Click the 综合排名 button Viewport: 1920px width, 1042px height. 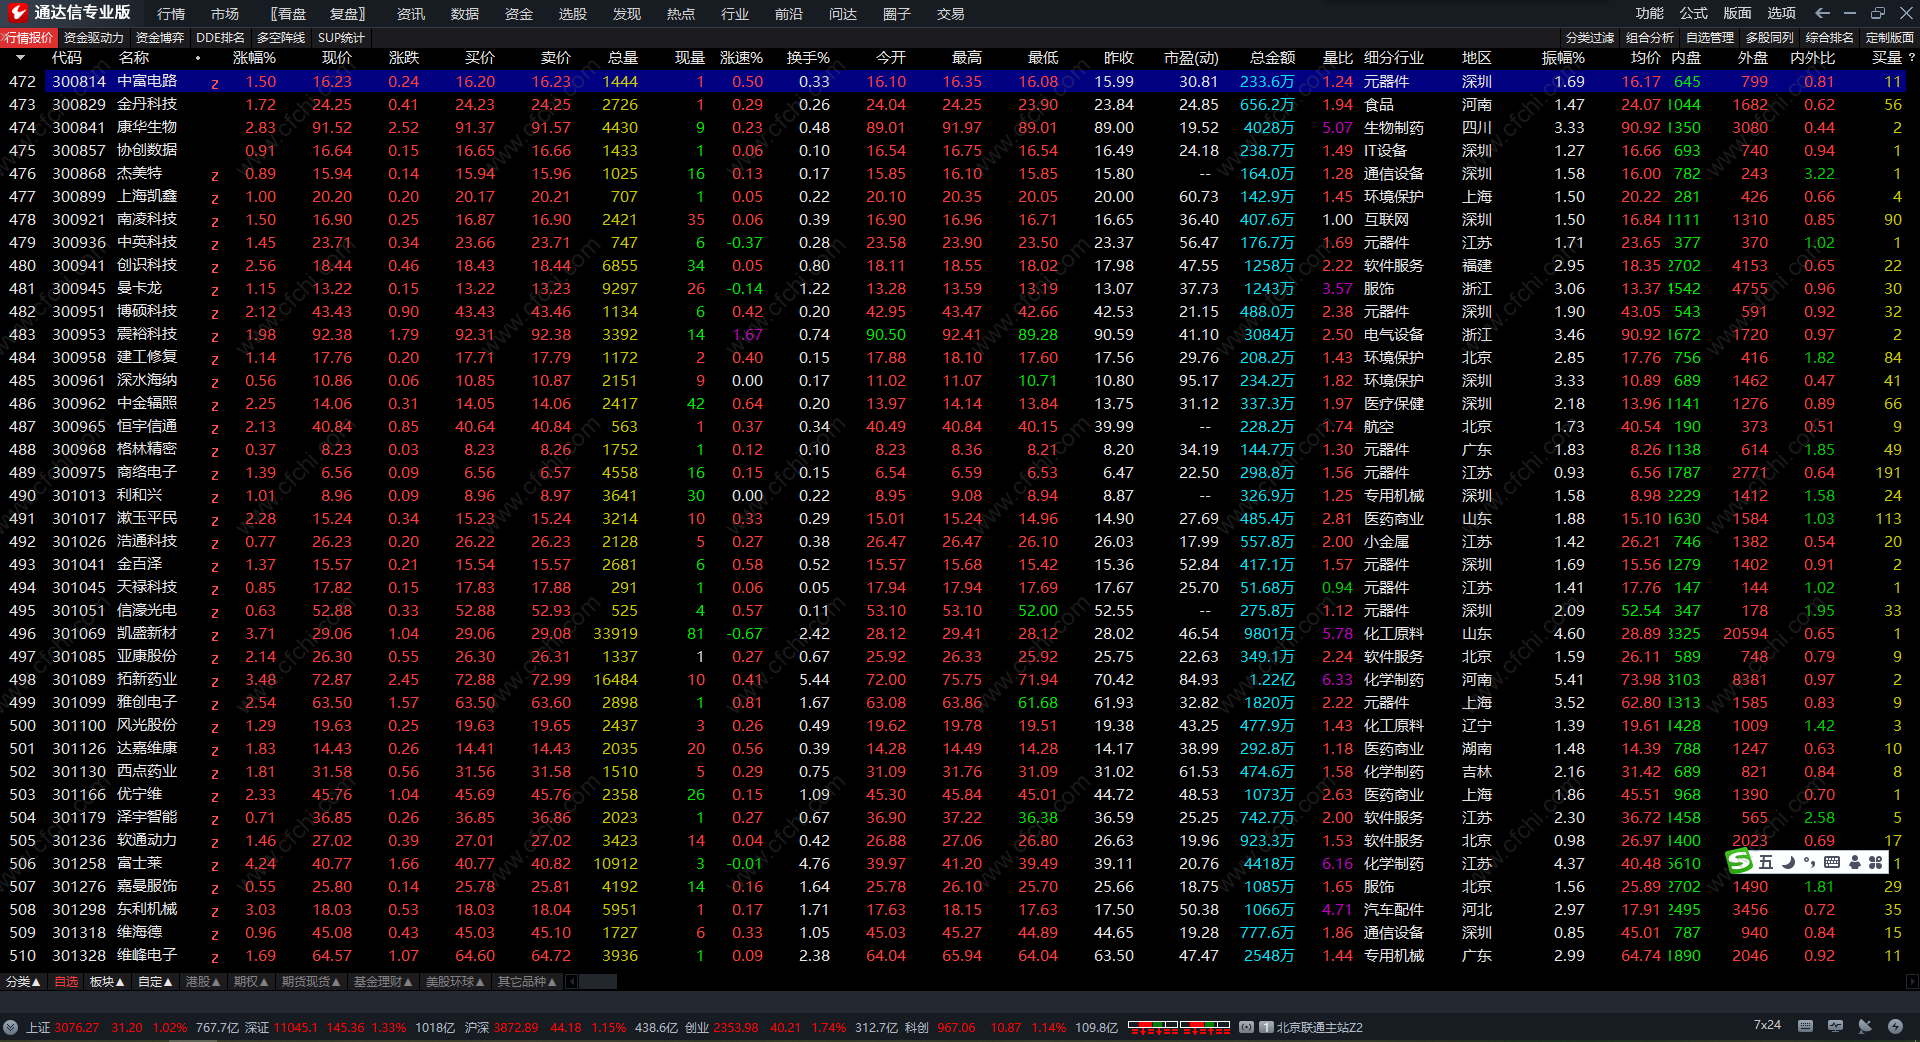coord(1830,38)
